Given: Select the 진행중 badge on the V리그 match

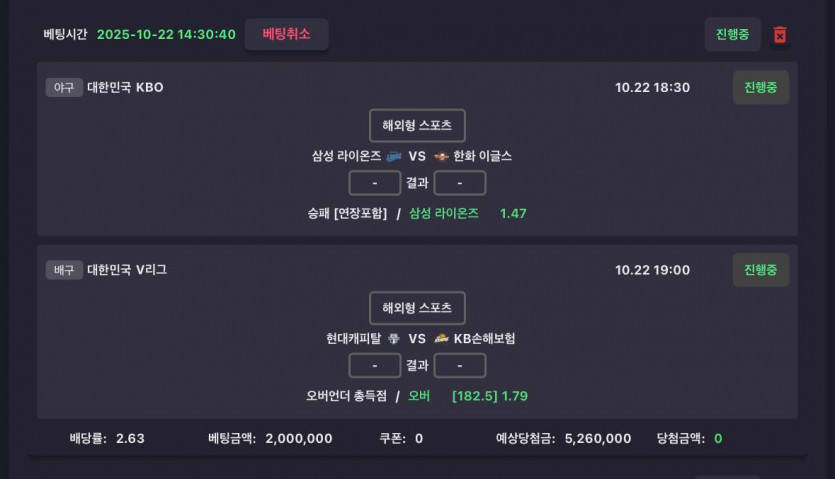Looking at the screenshot, I should (760, 269).
